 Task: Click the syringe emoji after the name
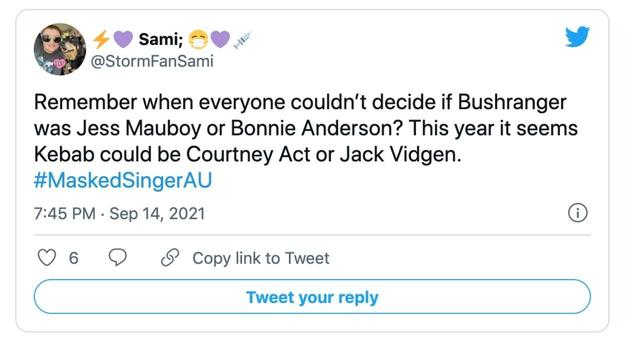tap(242, 40)
